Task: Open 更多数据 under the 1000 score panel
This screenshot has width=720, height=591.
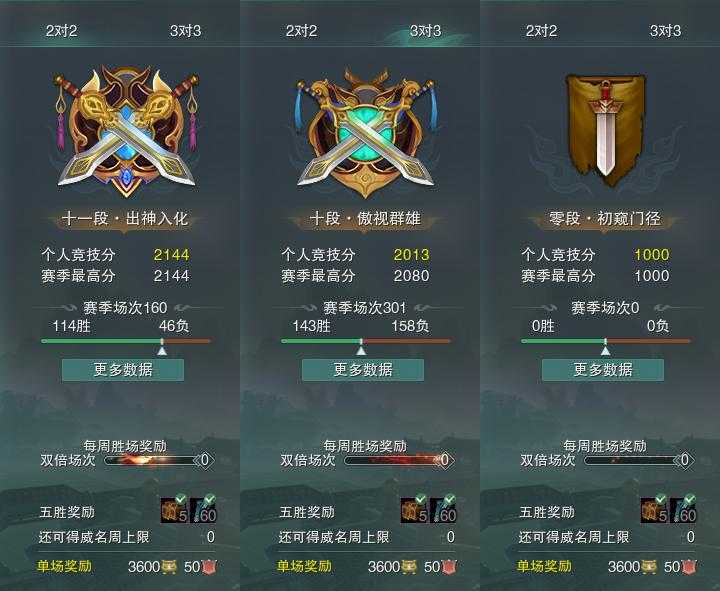Action: 603,370
